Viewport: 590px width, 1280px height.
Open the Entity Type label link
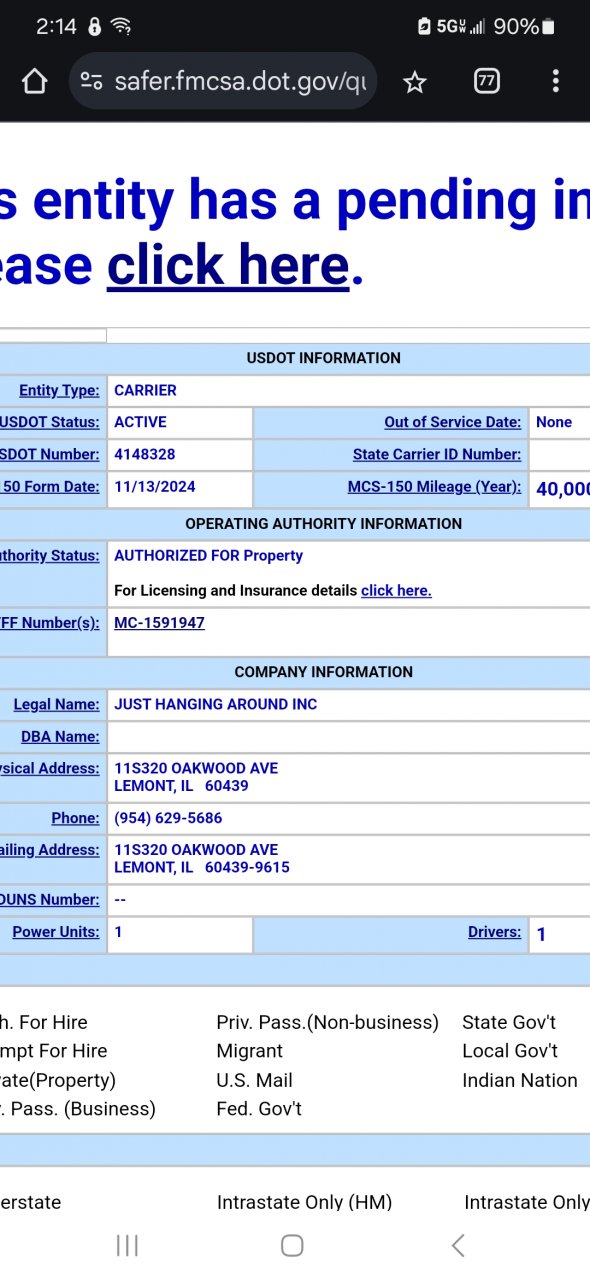click(59, 390)
